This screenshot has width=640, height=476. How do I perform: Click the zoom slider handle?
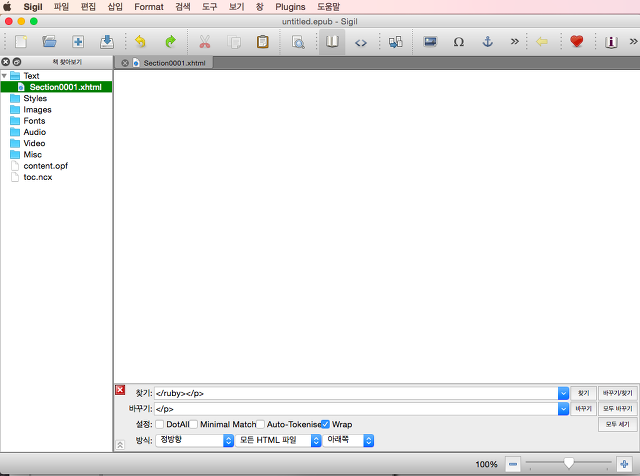tap(569, 463)
